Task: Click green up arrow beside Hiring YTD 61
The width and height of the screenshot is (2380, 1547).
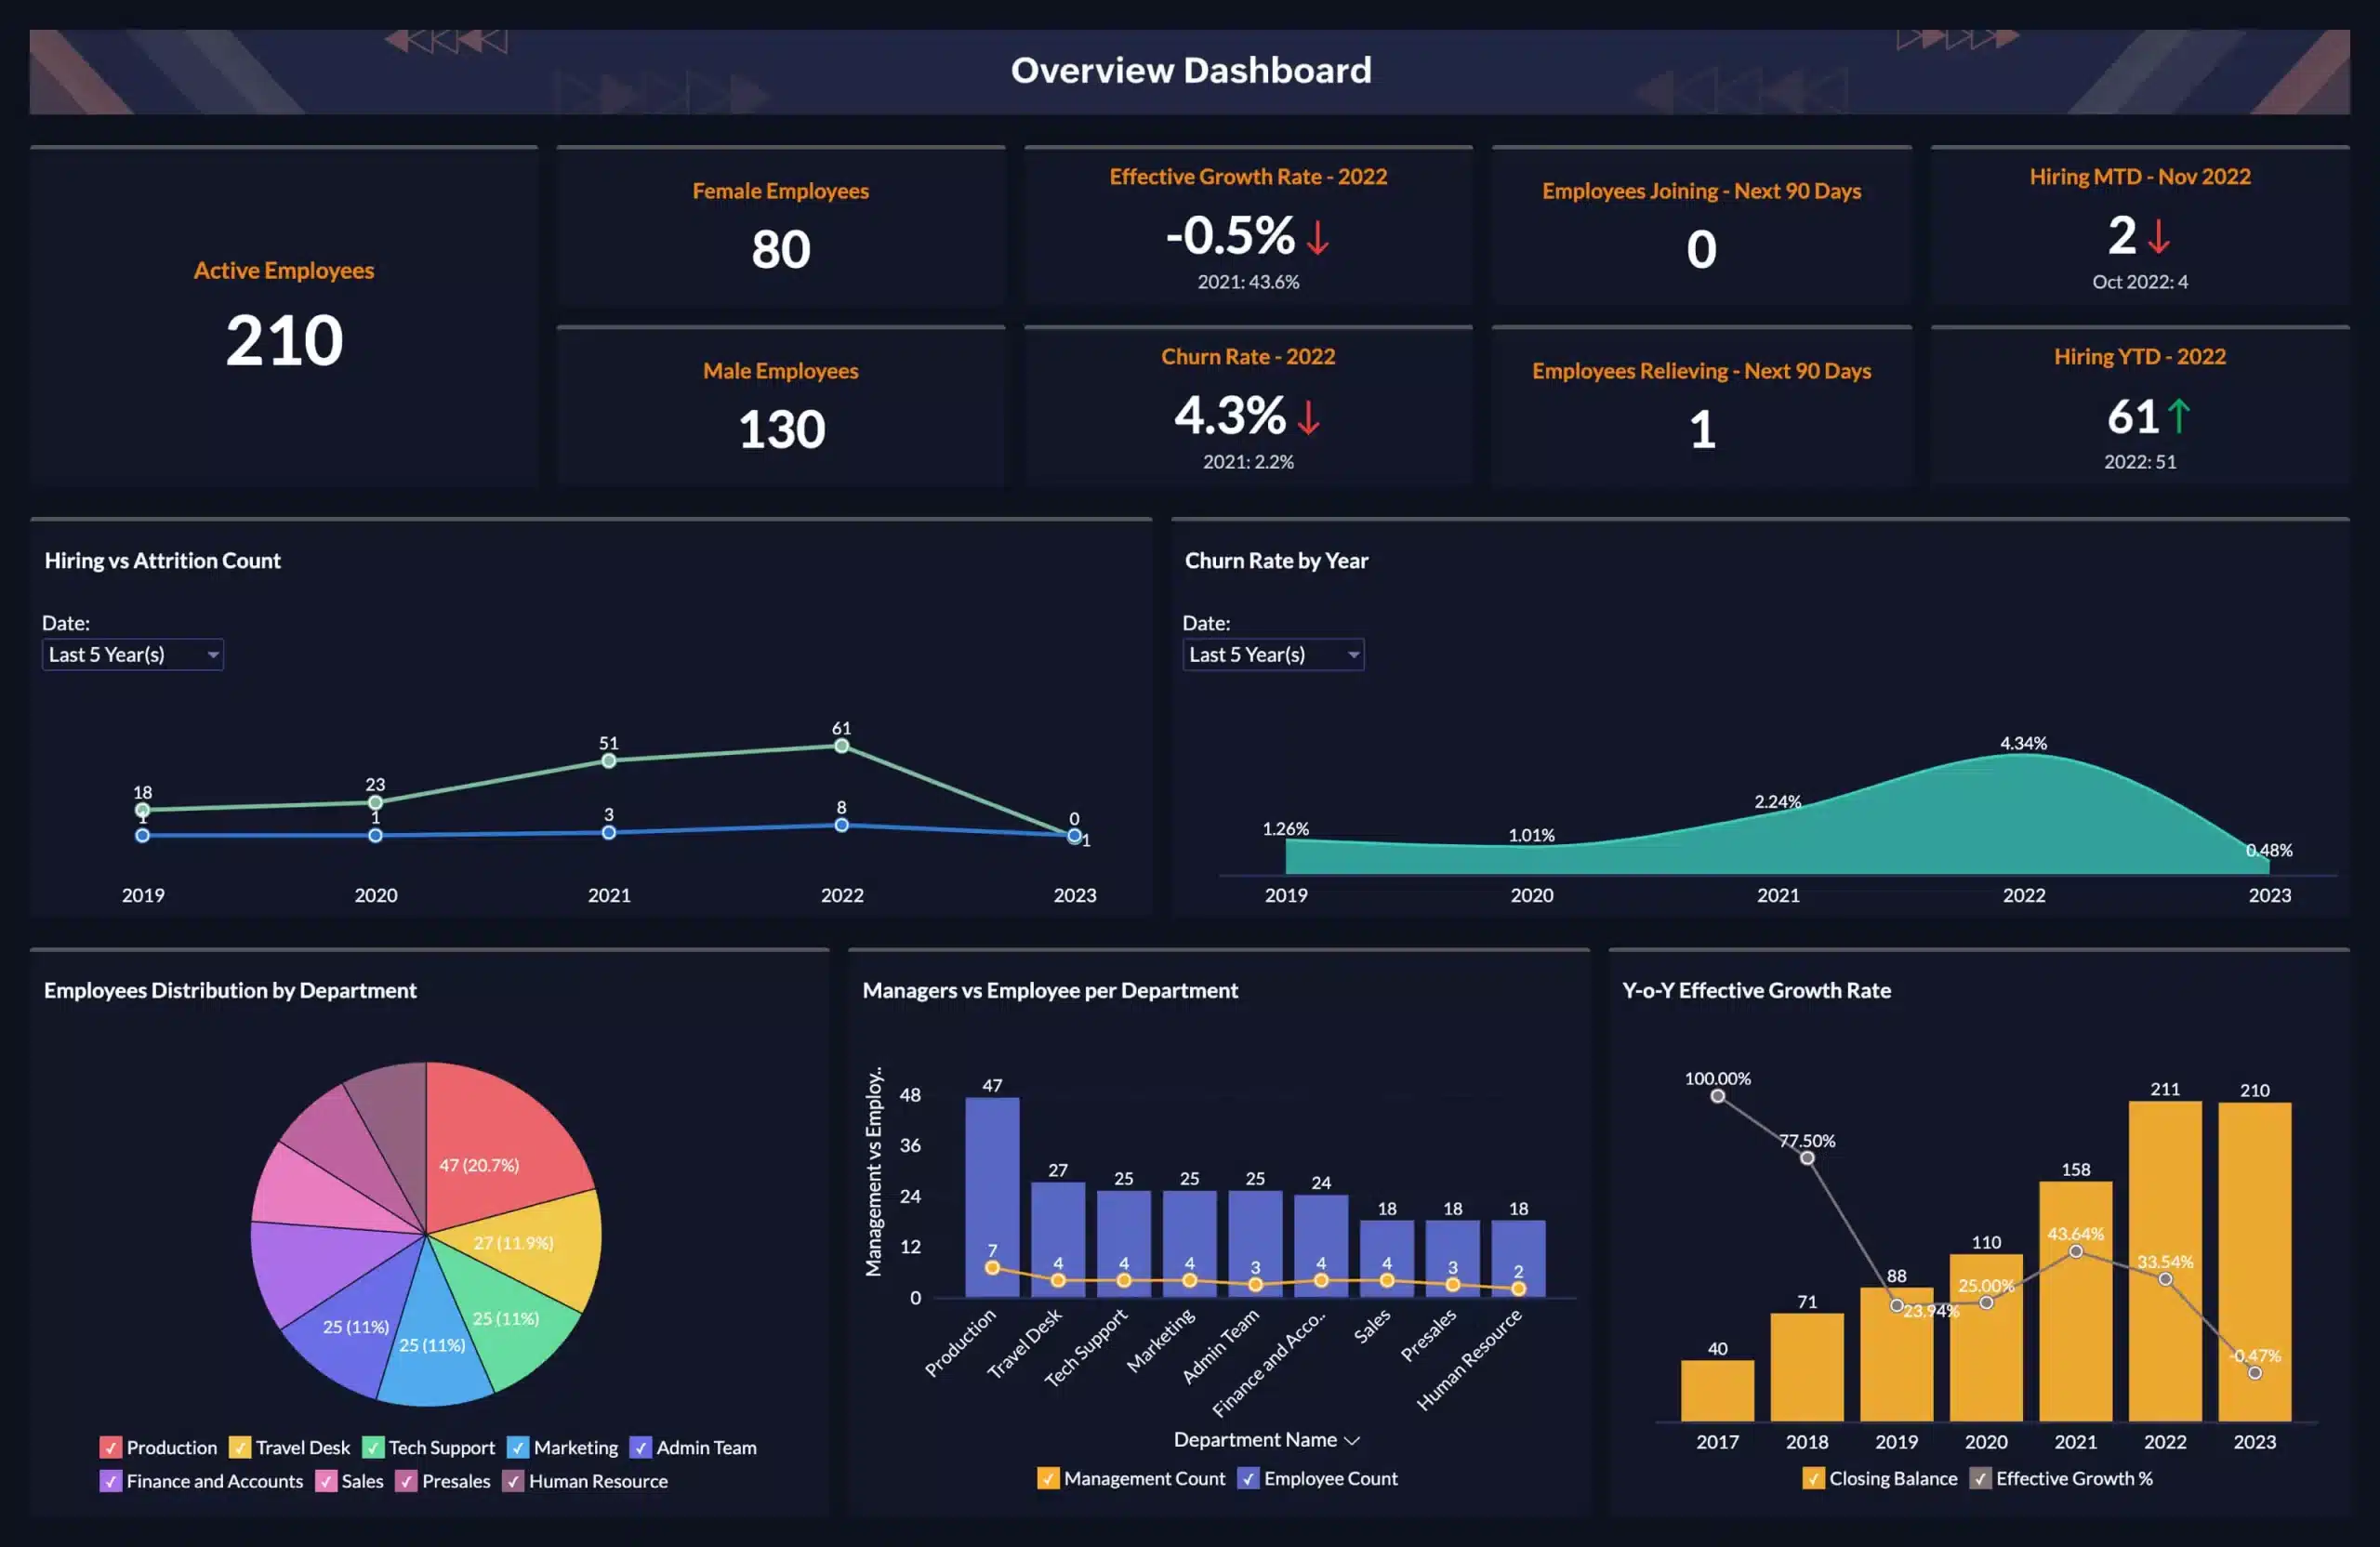Action: [x=2179, y=416]
